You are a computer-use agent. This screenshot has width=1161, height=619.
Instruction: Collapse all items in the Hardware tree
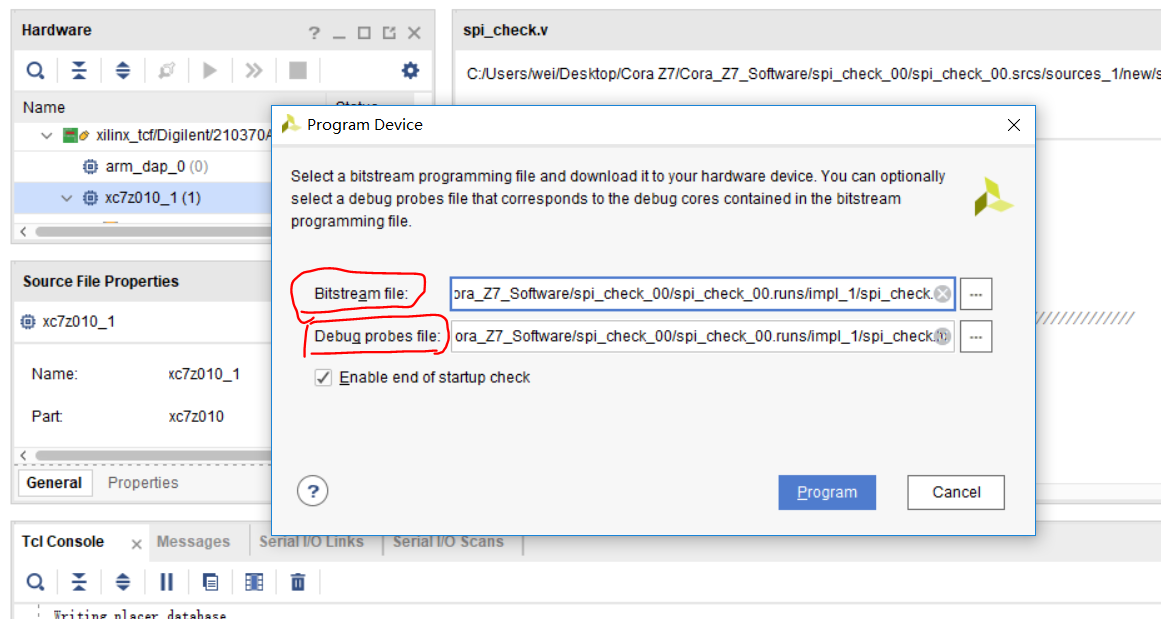(79, 69)
